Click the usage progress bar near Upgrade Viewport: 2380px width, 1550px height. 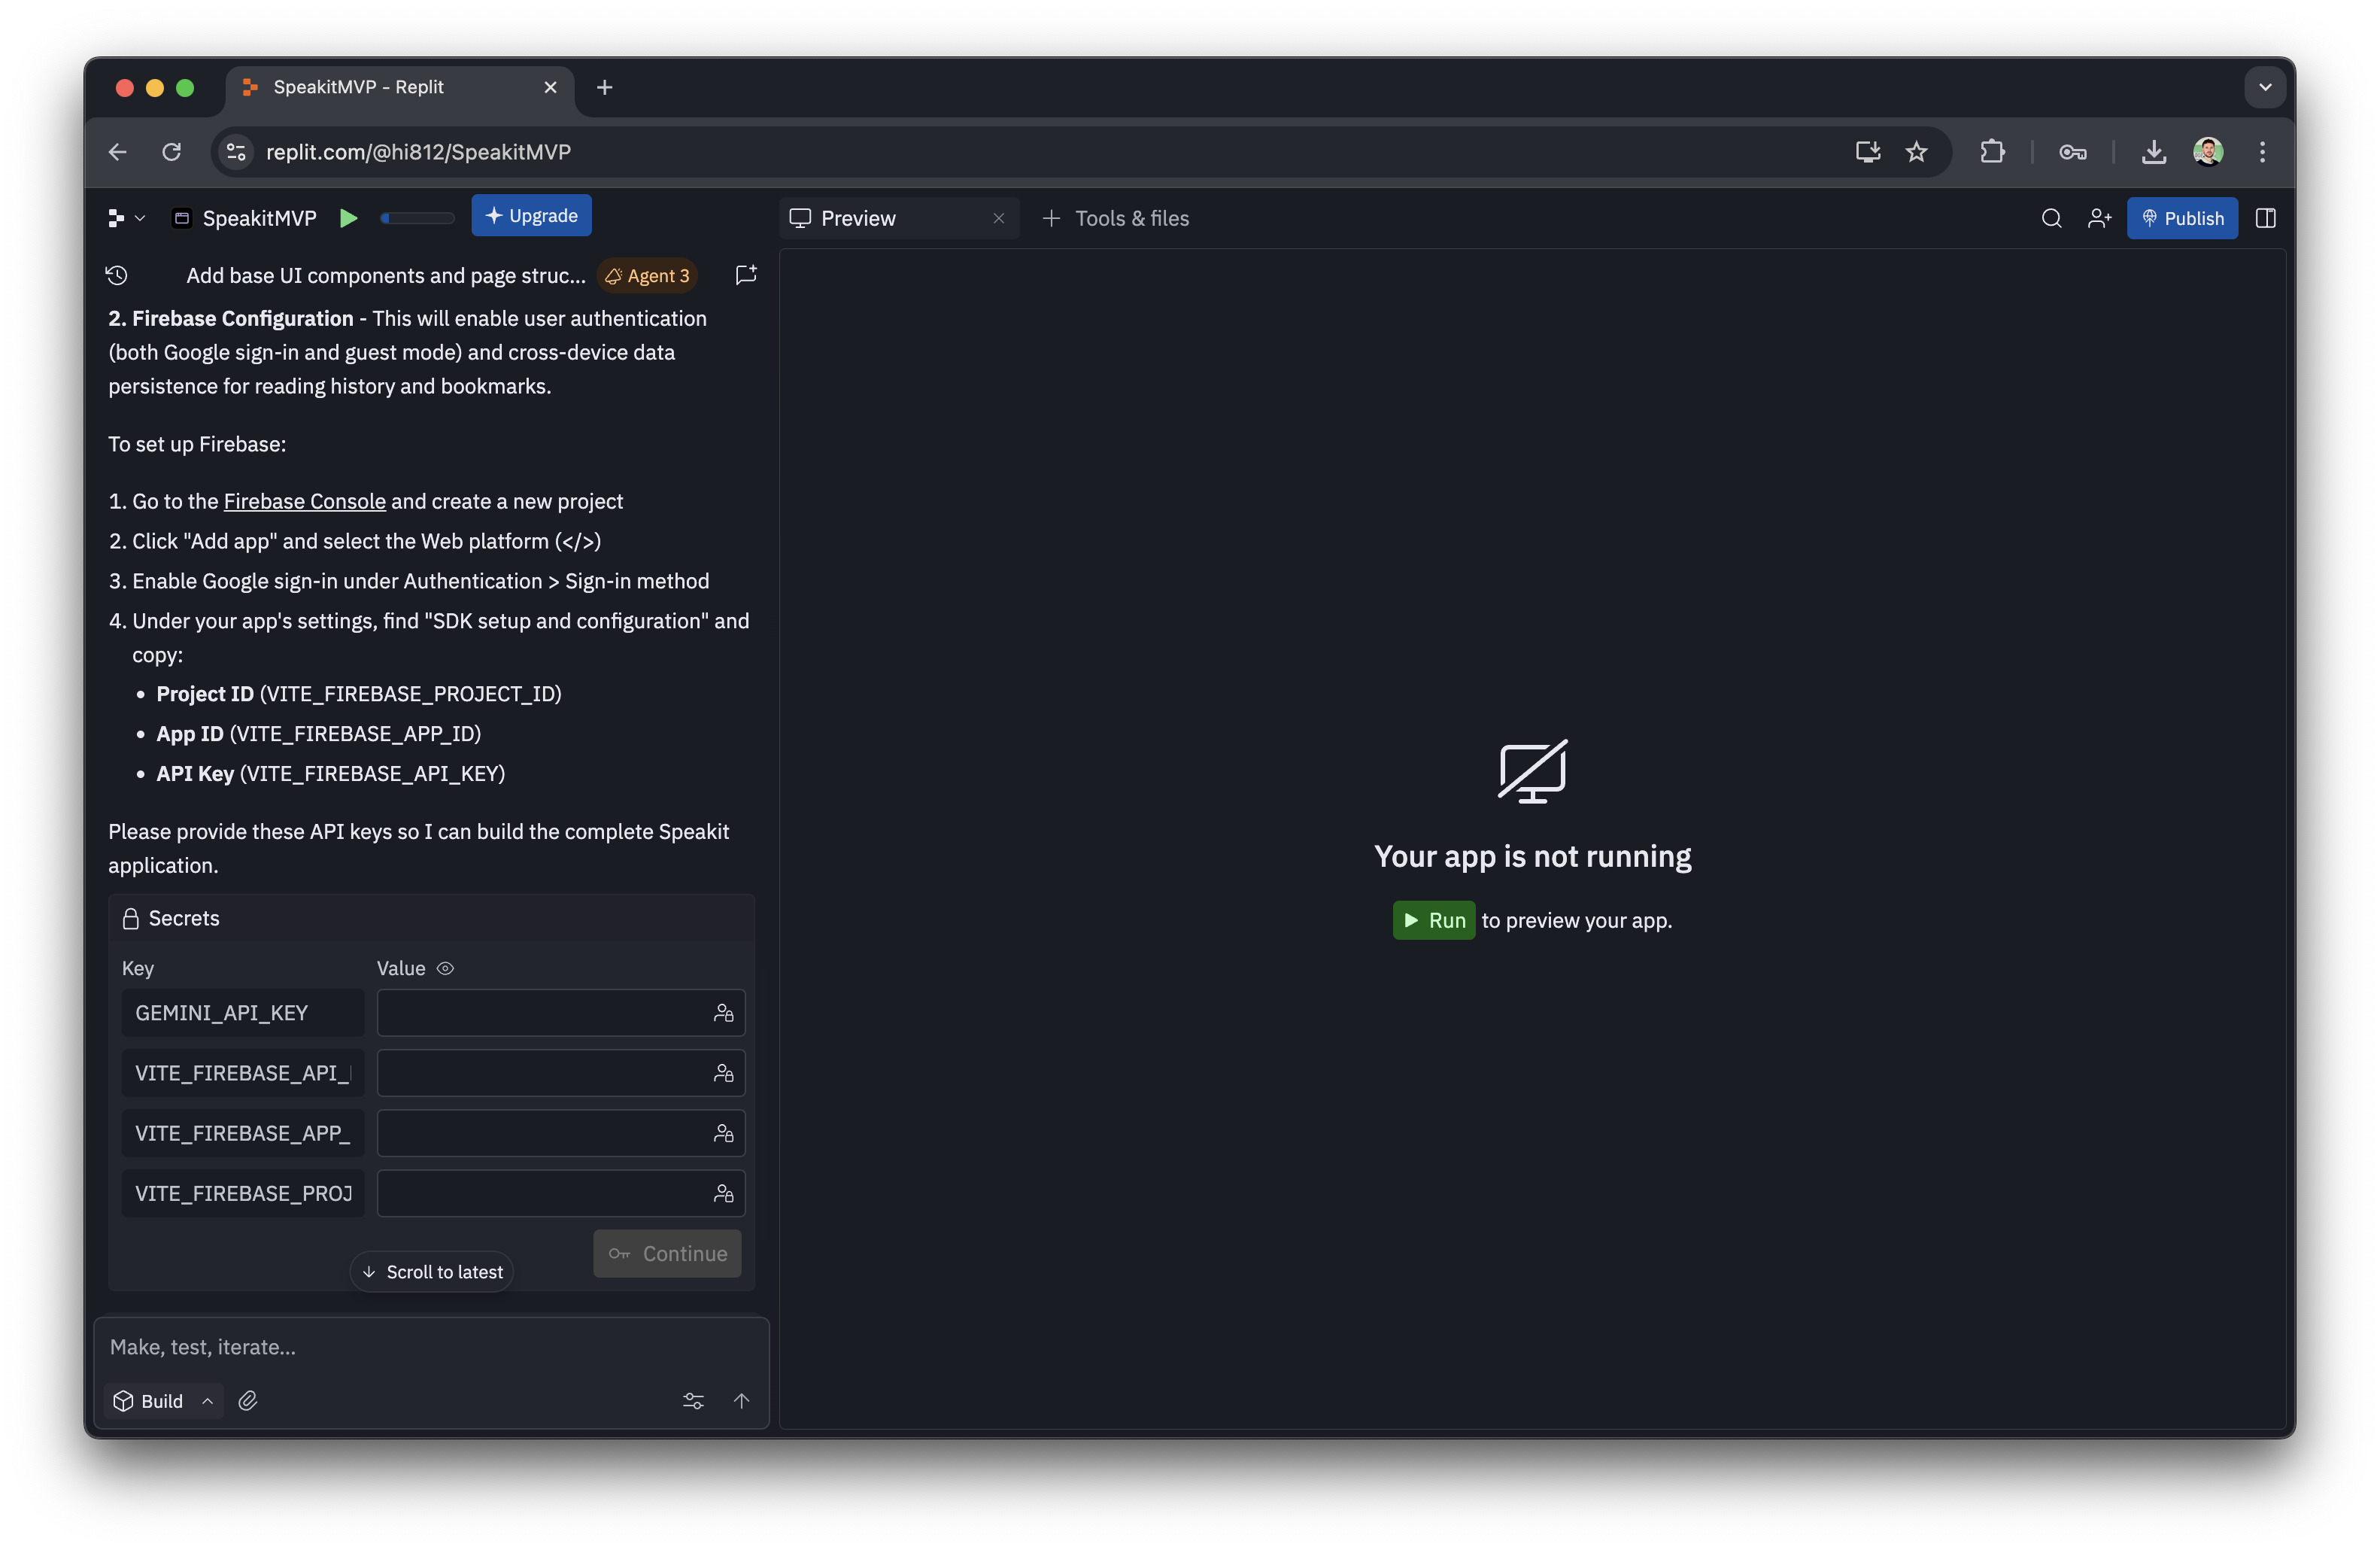(417, 218)
